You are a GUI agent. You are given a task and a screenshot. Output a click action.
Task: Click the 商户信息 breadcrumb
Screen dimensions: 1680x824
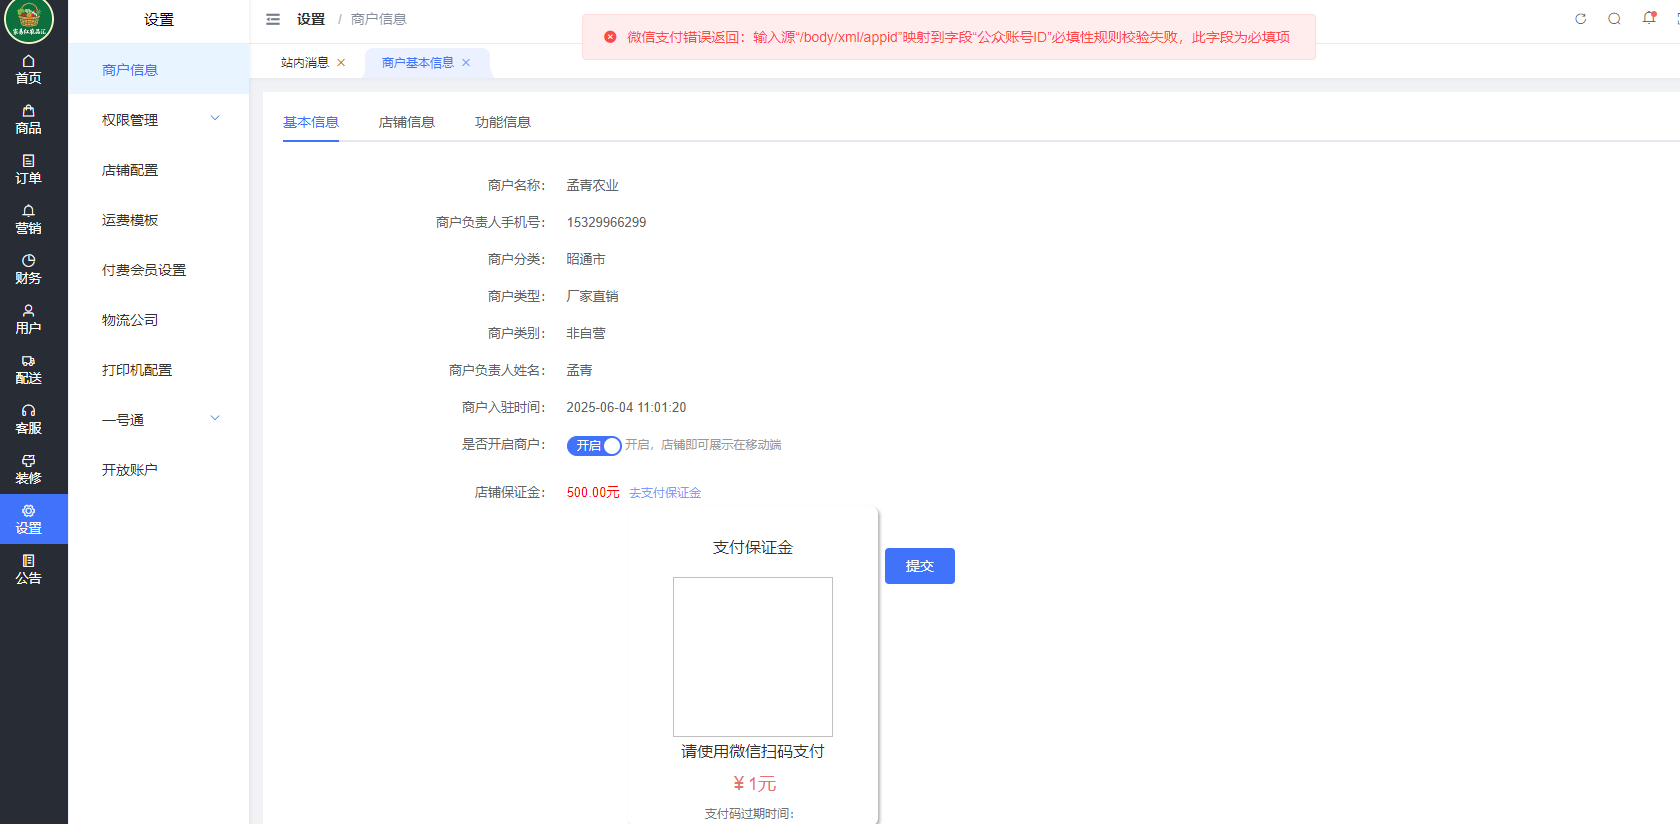pyautogui.click(x=379, y=19)
